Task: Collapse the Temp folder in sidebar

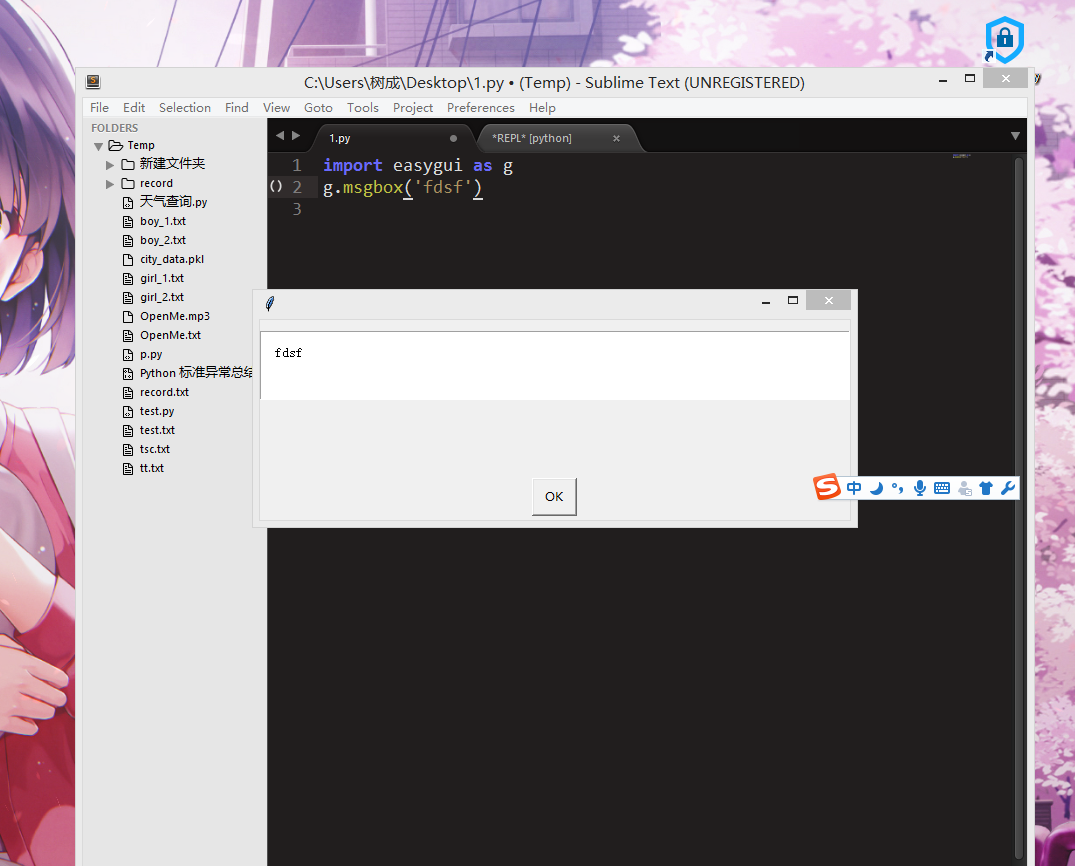Action: (98, 146)
